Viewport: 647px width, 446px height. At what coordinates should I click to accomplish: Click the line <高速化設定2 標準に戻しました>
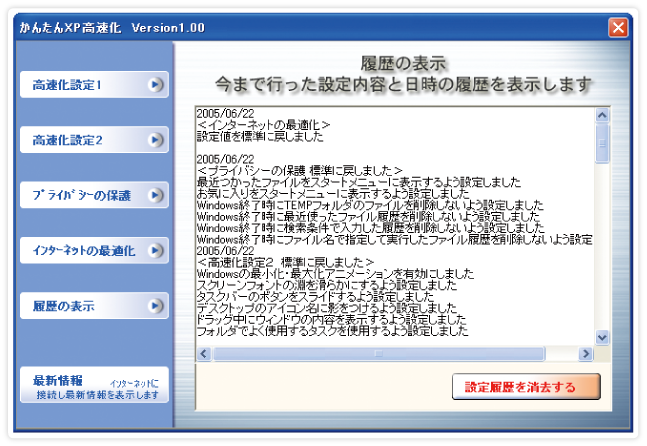tap(286, 262)
